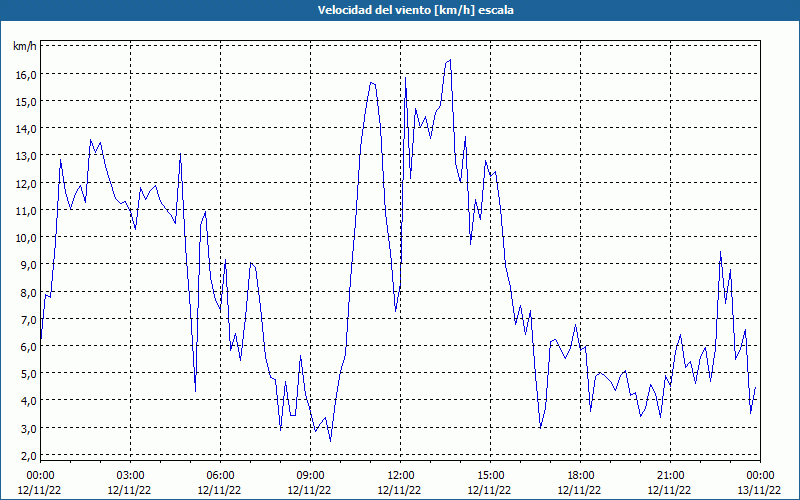This screenshot has width=800, height=500.
Task: Click the 'km/h' unit label
Action: (x=25, y=46)
